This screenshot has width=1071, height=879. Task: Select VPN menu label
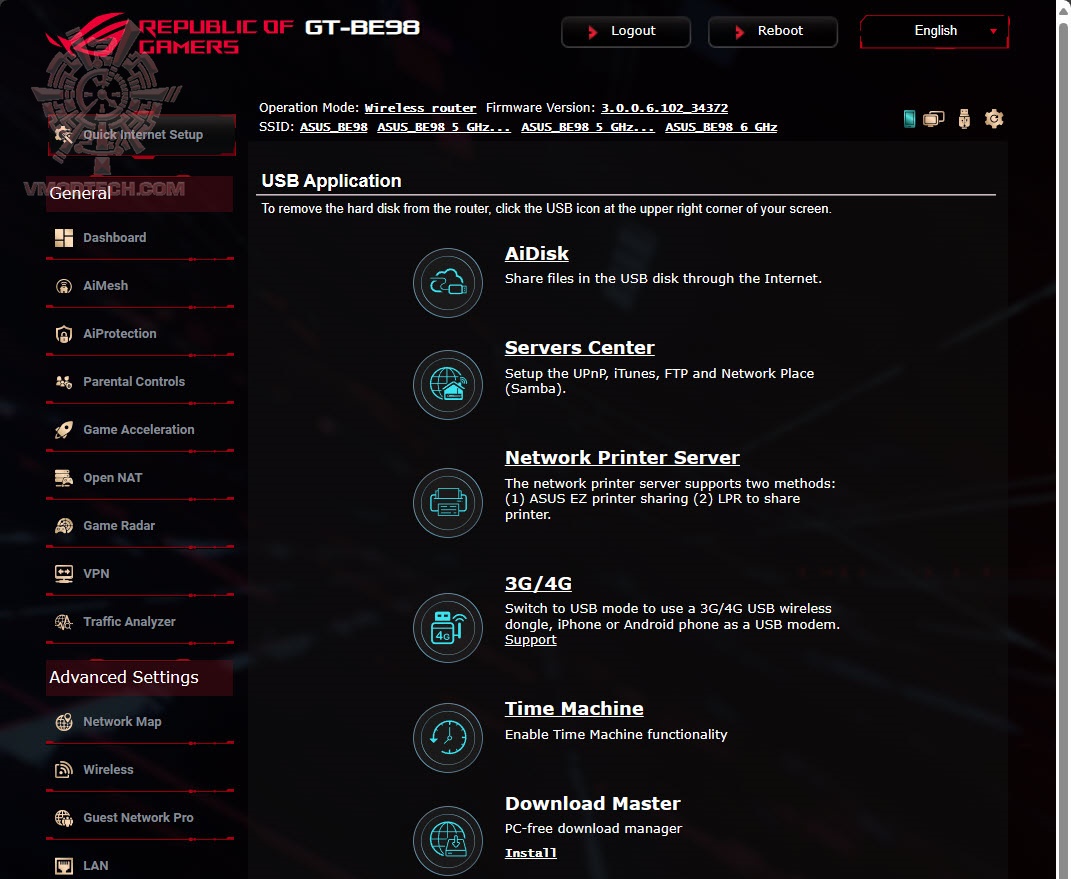(96, 574)
